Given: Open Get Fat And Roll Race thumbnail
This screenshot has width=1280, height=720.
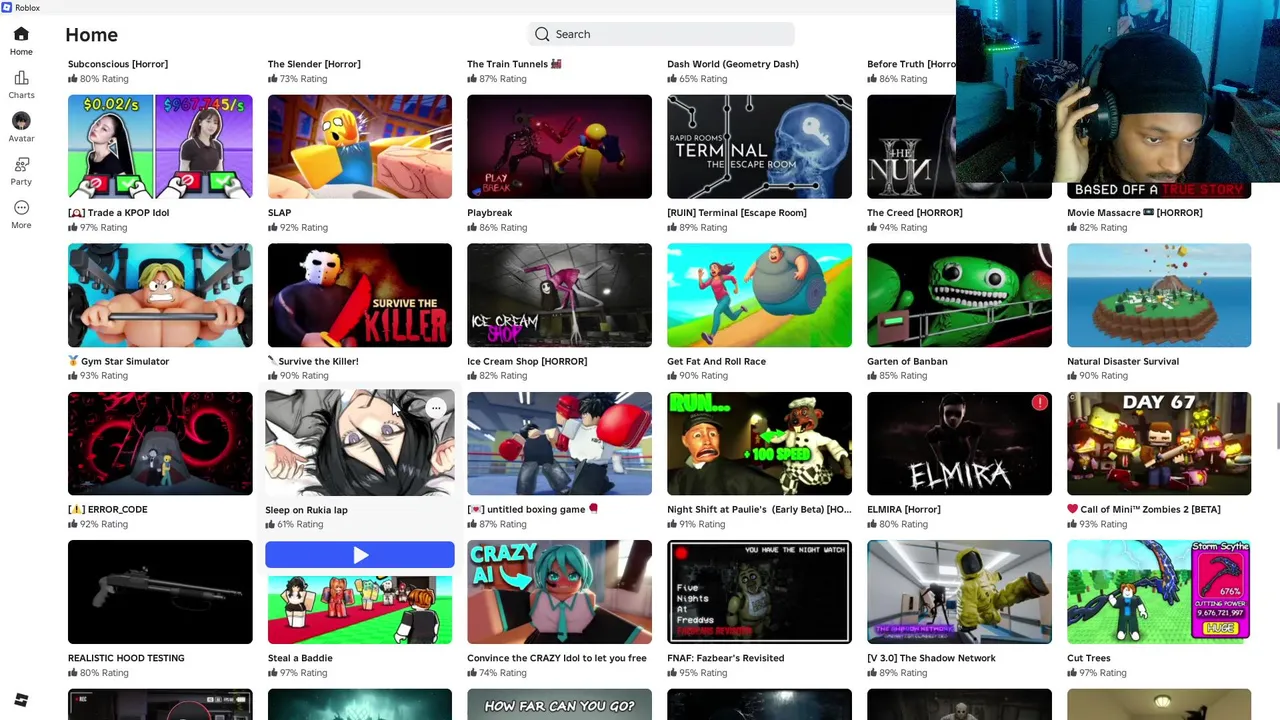Looking at the screenshot, I should (x=759, y=295).
